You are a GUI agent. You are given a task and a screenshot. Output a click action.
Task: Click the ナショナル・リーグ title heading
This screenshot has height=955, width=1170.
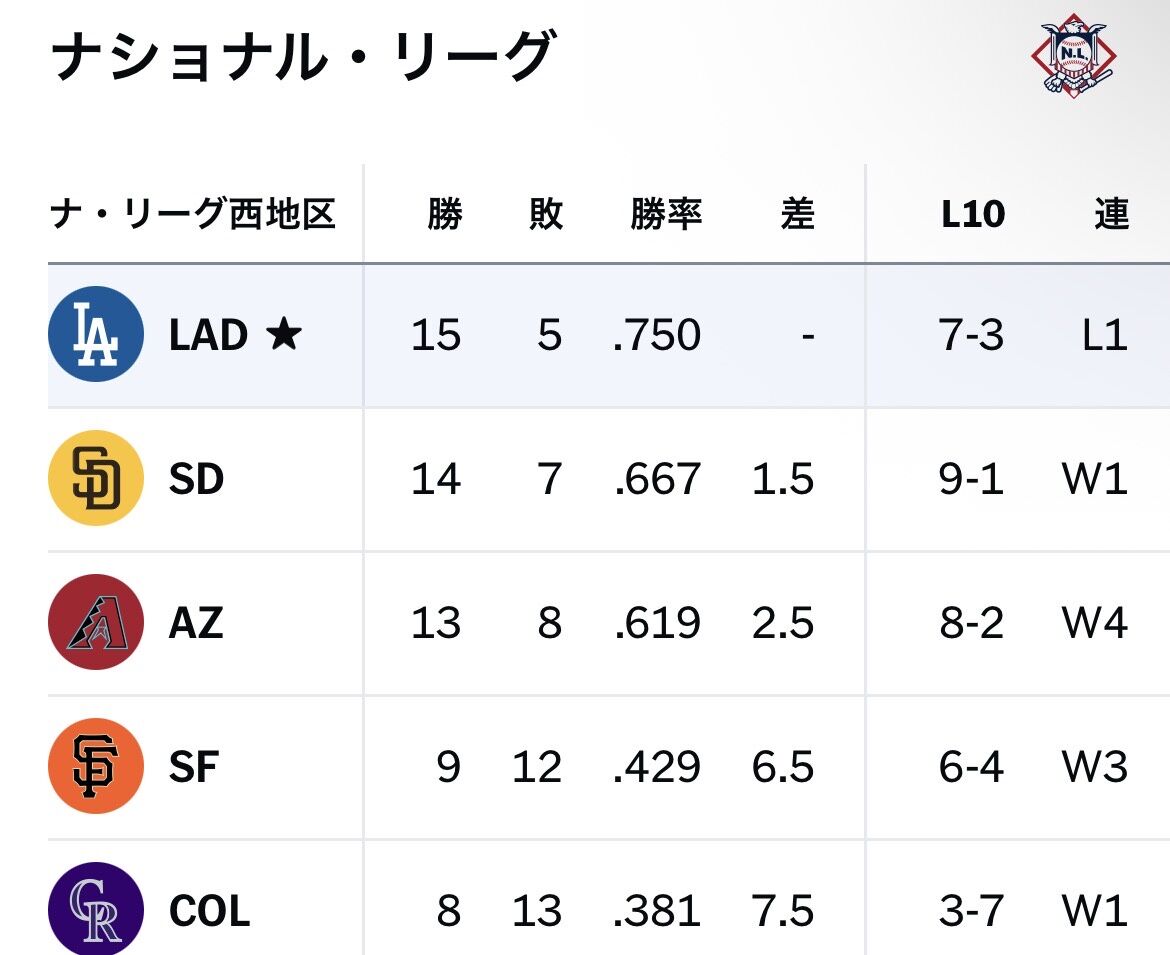point(302,56)
